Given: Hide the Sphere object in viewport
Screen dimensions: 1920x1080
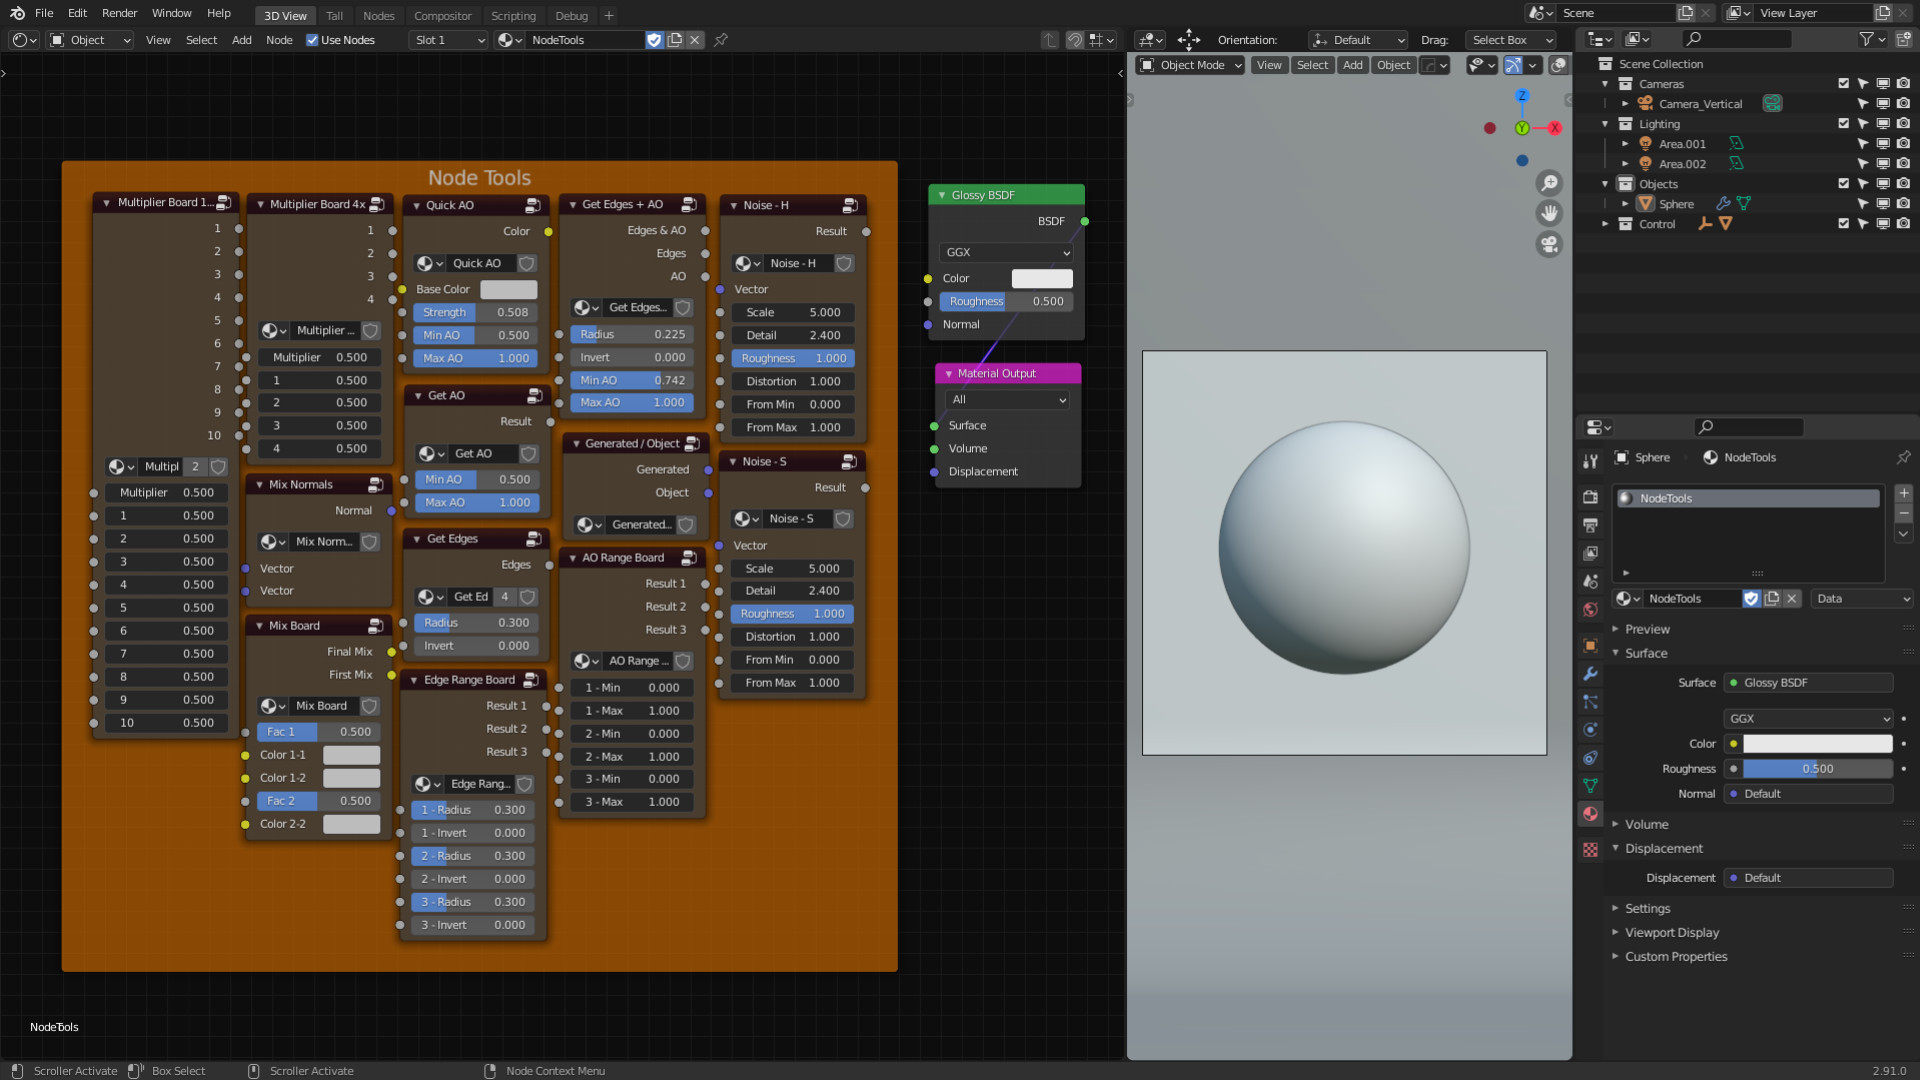Looking at the screenshot, I should point(1883,204).
